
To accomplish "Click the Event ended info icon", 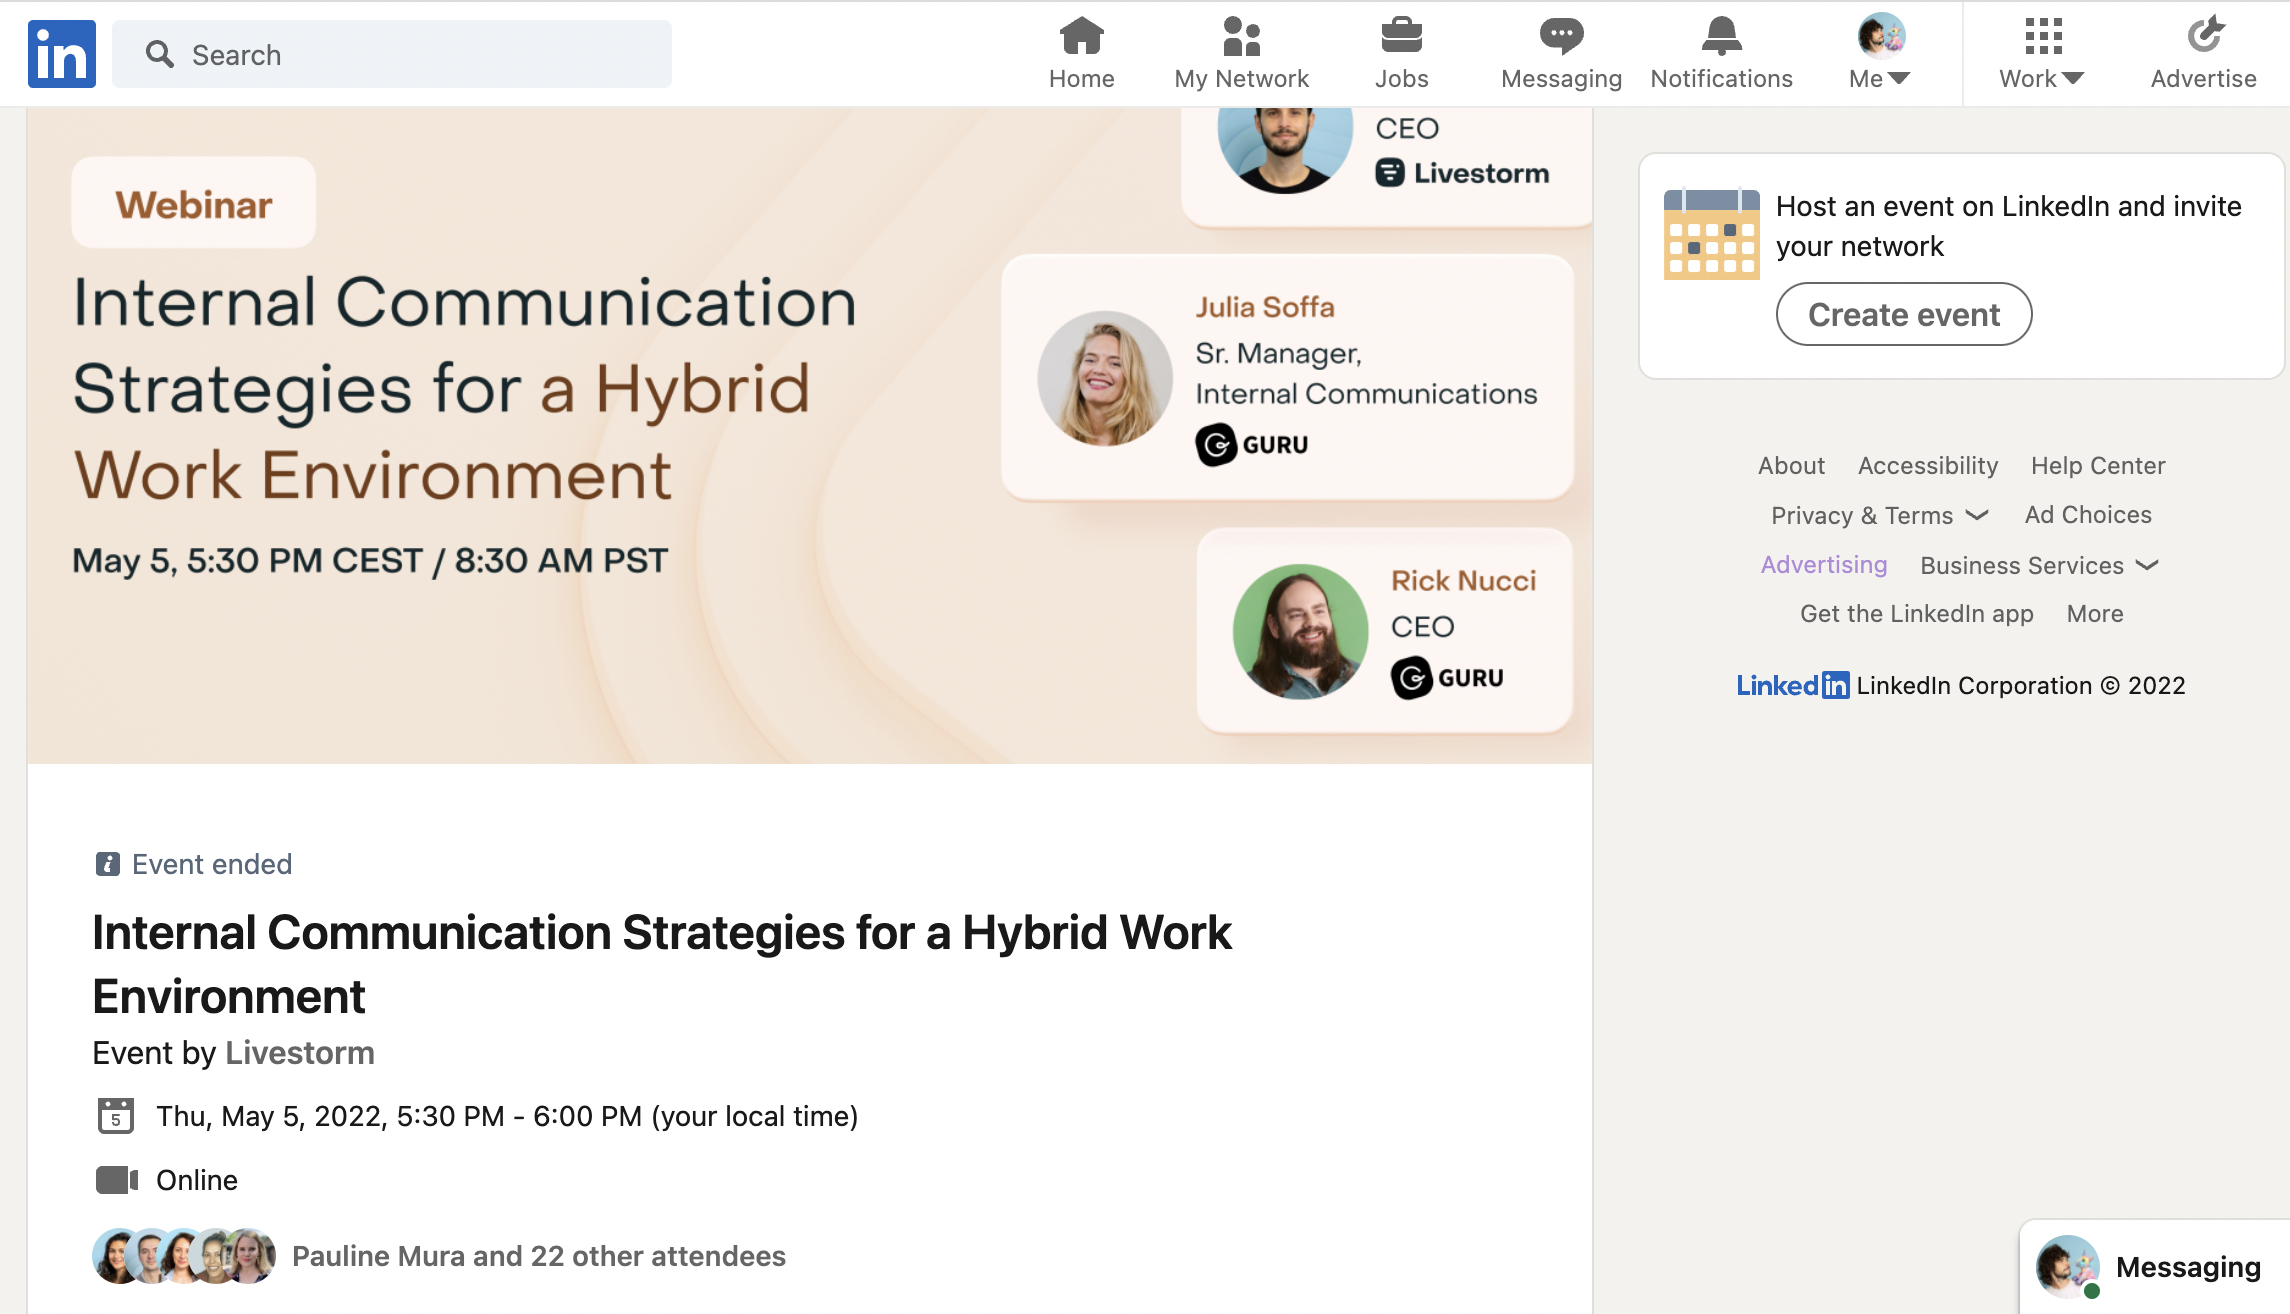I will click(107, 864).
